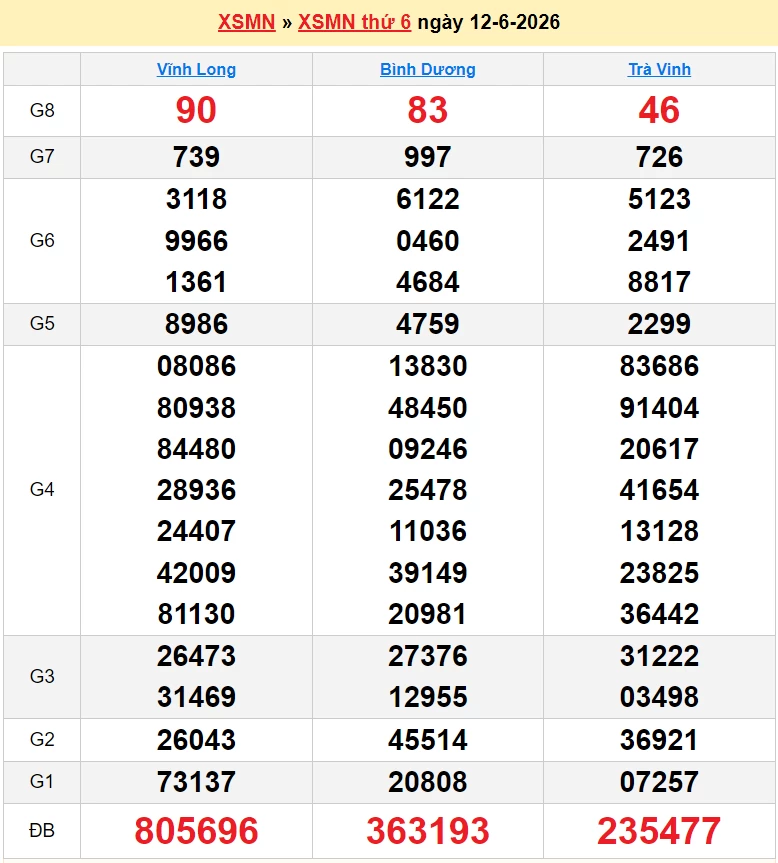Click G4 number 41654
778x863 pixels.
pyautogui.click(x=659, y=490)
